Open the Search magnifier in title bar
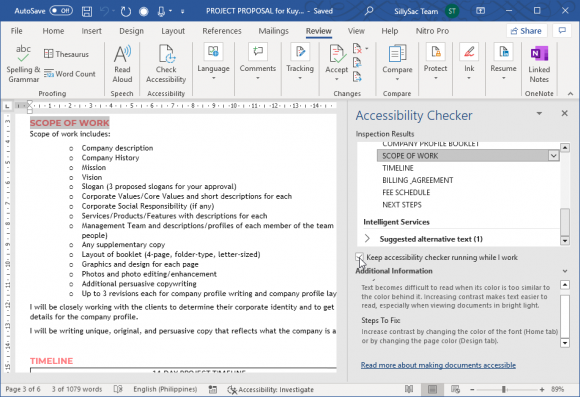Image resolution: width=580 pixels, height=397 pixels. point(369,11)
